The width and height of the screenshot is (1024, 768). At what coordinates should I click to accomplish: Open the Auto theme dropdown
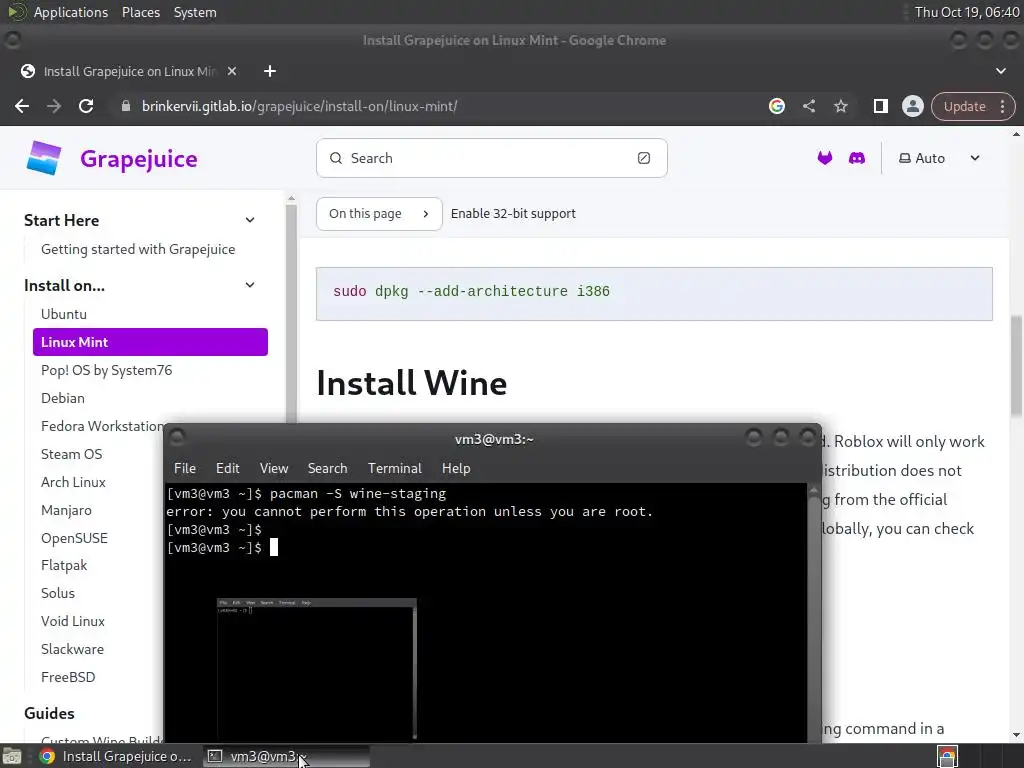939,158
